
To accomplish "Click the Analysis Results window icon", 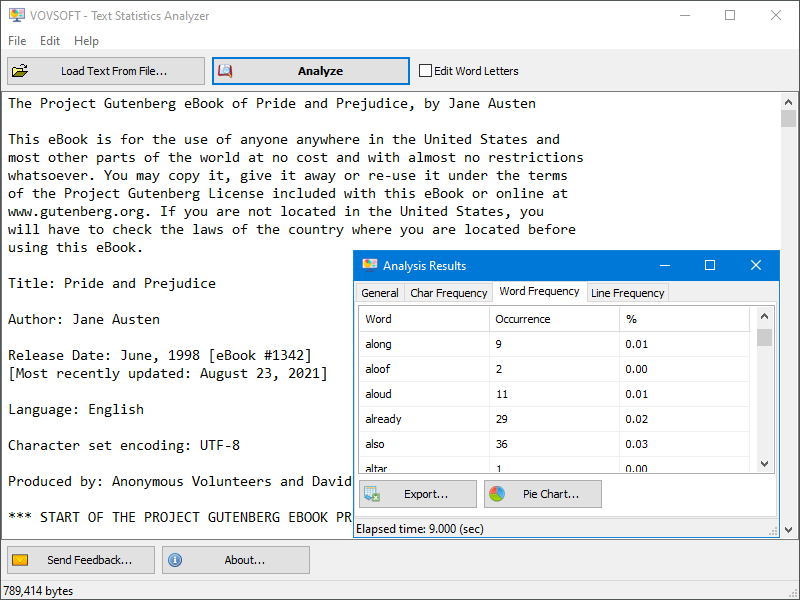I will [x=368, y=265].
